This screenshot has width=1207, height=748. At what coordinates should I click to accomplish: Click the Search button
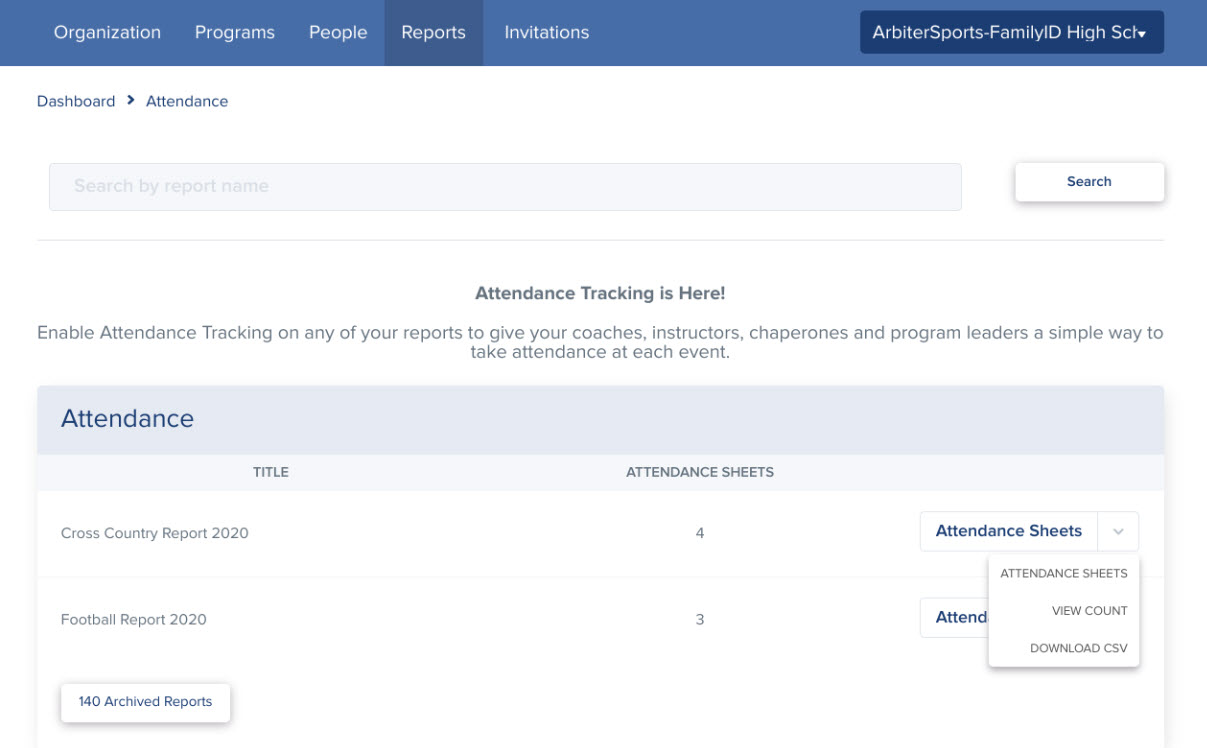point(1089,181)
